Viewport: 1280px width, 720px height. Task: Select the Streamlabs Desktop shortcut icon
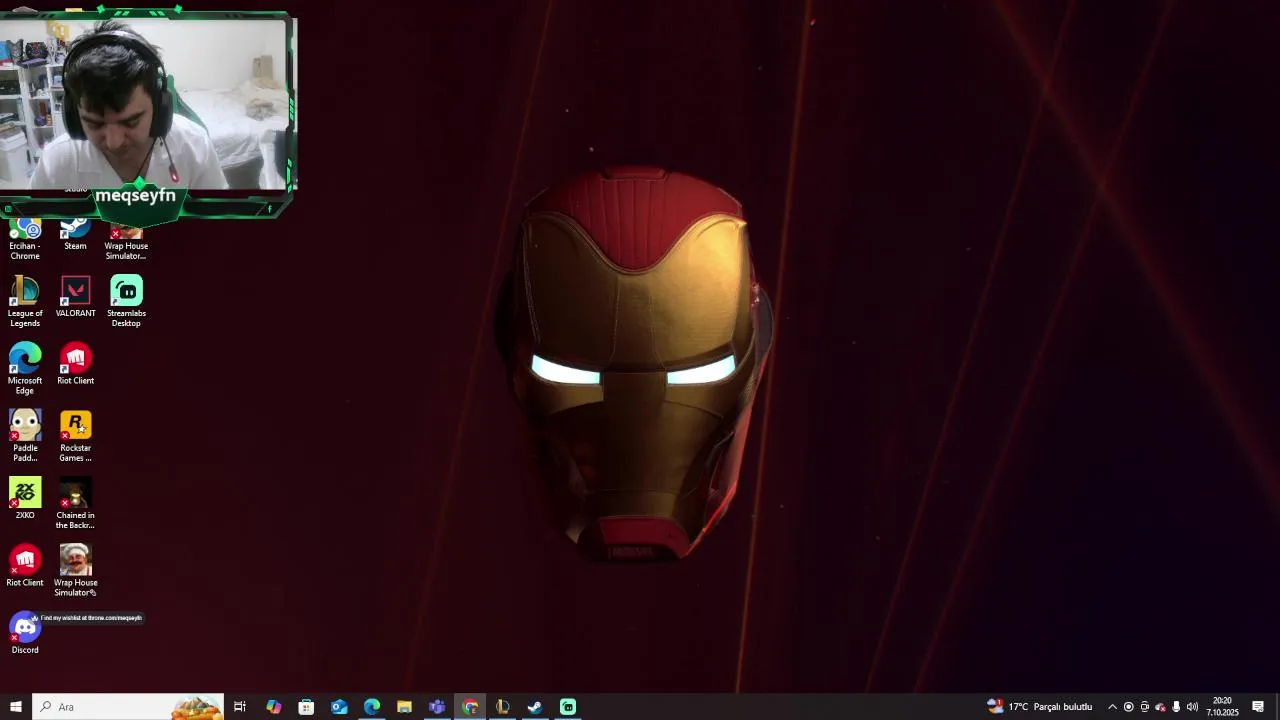click(x=126, y=301)
